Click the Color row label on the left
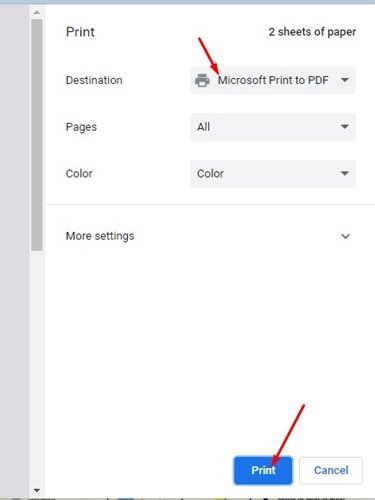 click(x=79, y=174)
